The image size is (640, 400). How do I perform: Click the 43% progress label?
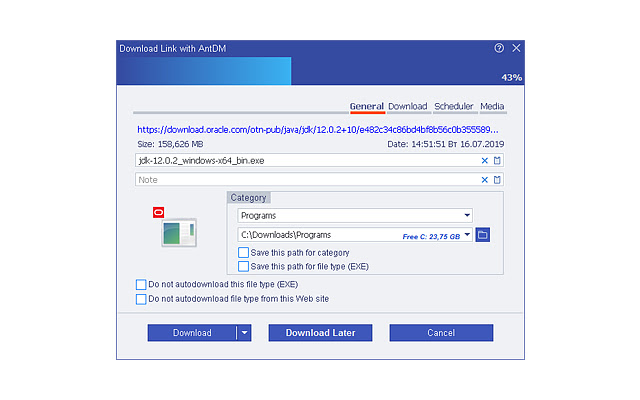pyautogui.click(x=511, y=78)
